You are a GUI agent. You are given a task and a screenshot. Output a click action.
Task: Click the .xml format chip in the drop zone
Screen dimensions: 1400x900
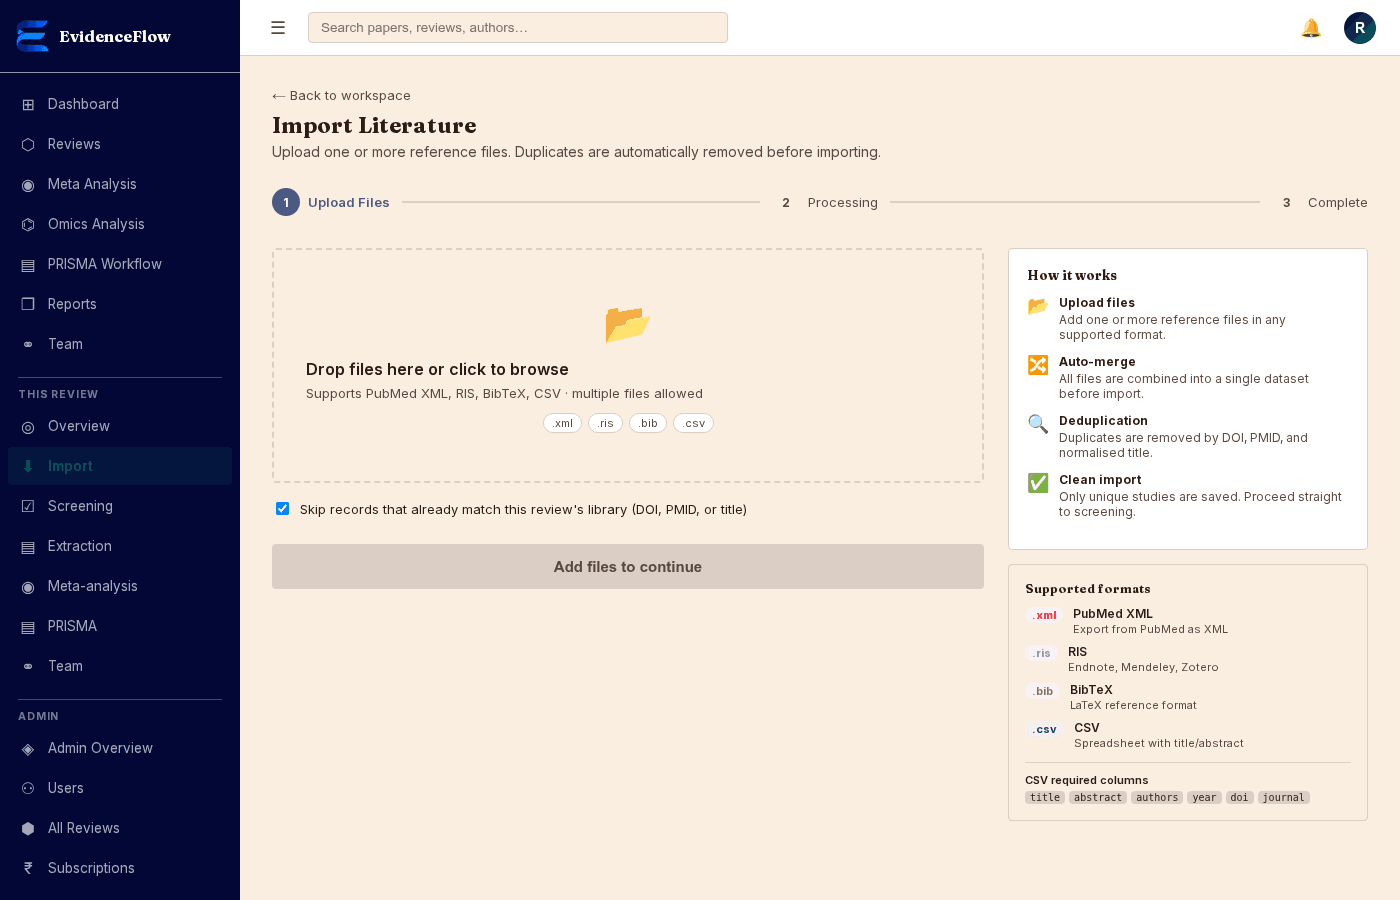[x=562, y=423]
